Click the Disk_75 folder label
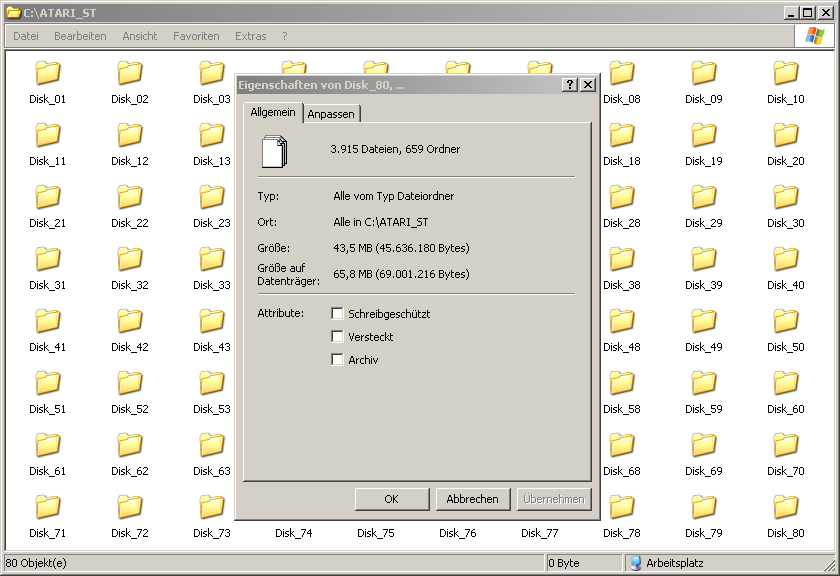Image resolution: width=840 pixels, height=576 pixels. 376,533
